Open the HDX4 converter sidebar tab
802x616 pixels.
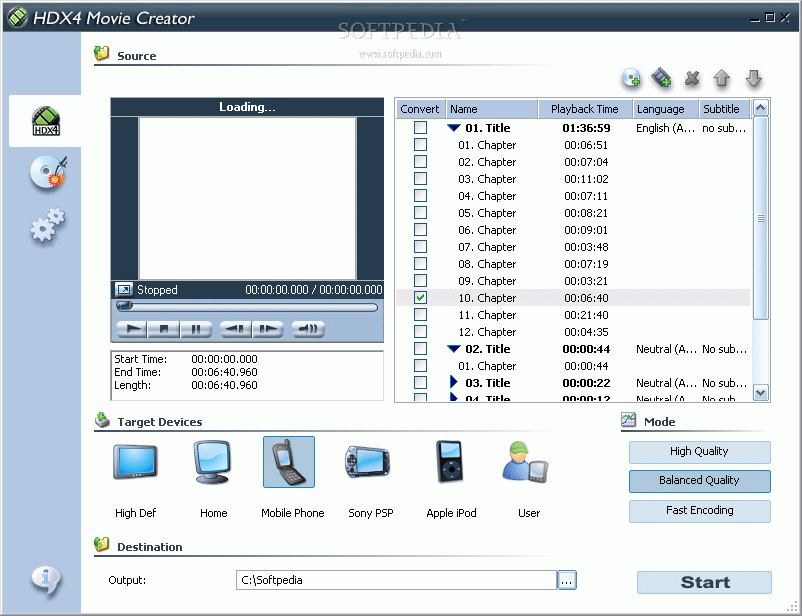45,121
